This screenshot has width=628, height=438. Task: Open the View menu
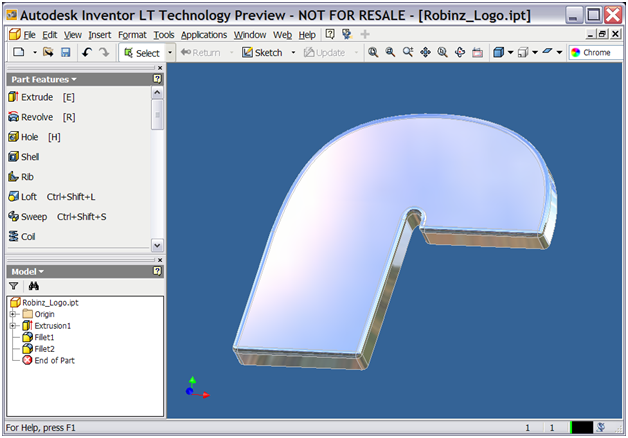pyautogui.click(x=72, y=35)
